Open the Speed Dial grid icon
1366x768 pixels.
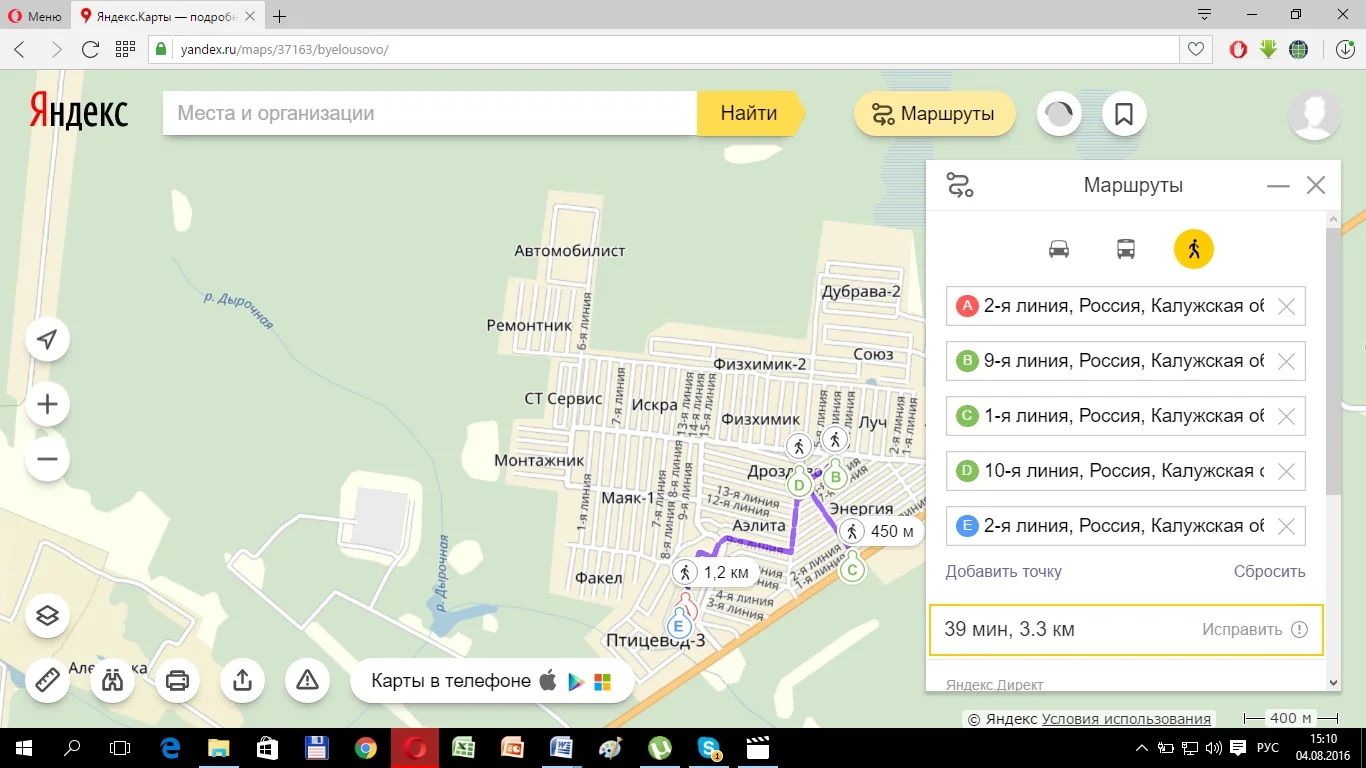[x=125, y=49]
